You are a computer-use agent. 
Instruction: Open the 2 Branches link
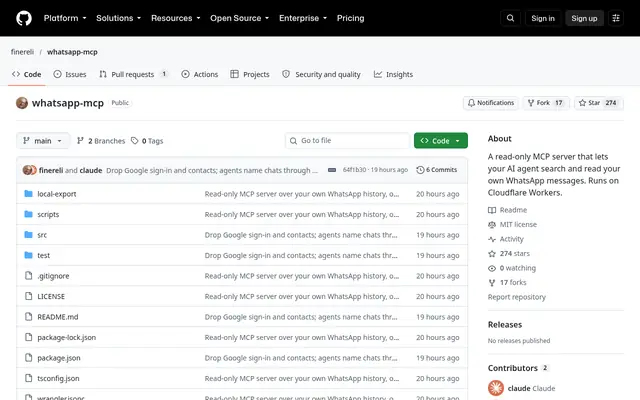(x=101, y=141)
